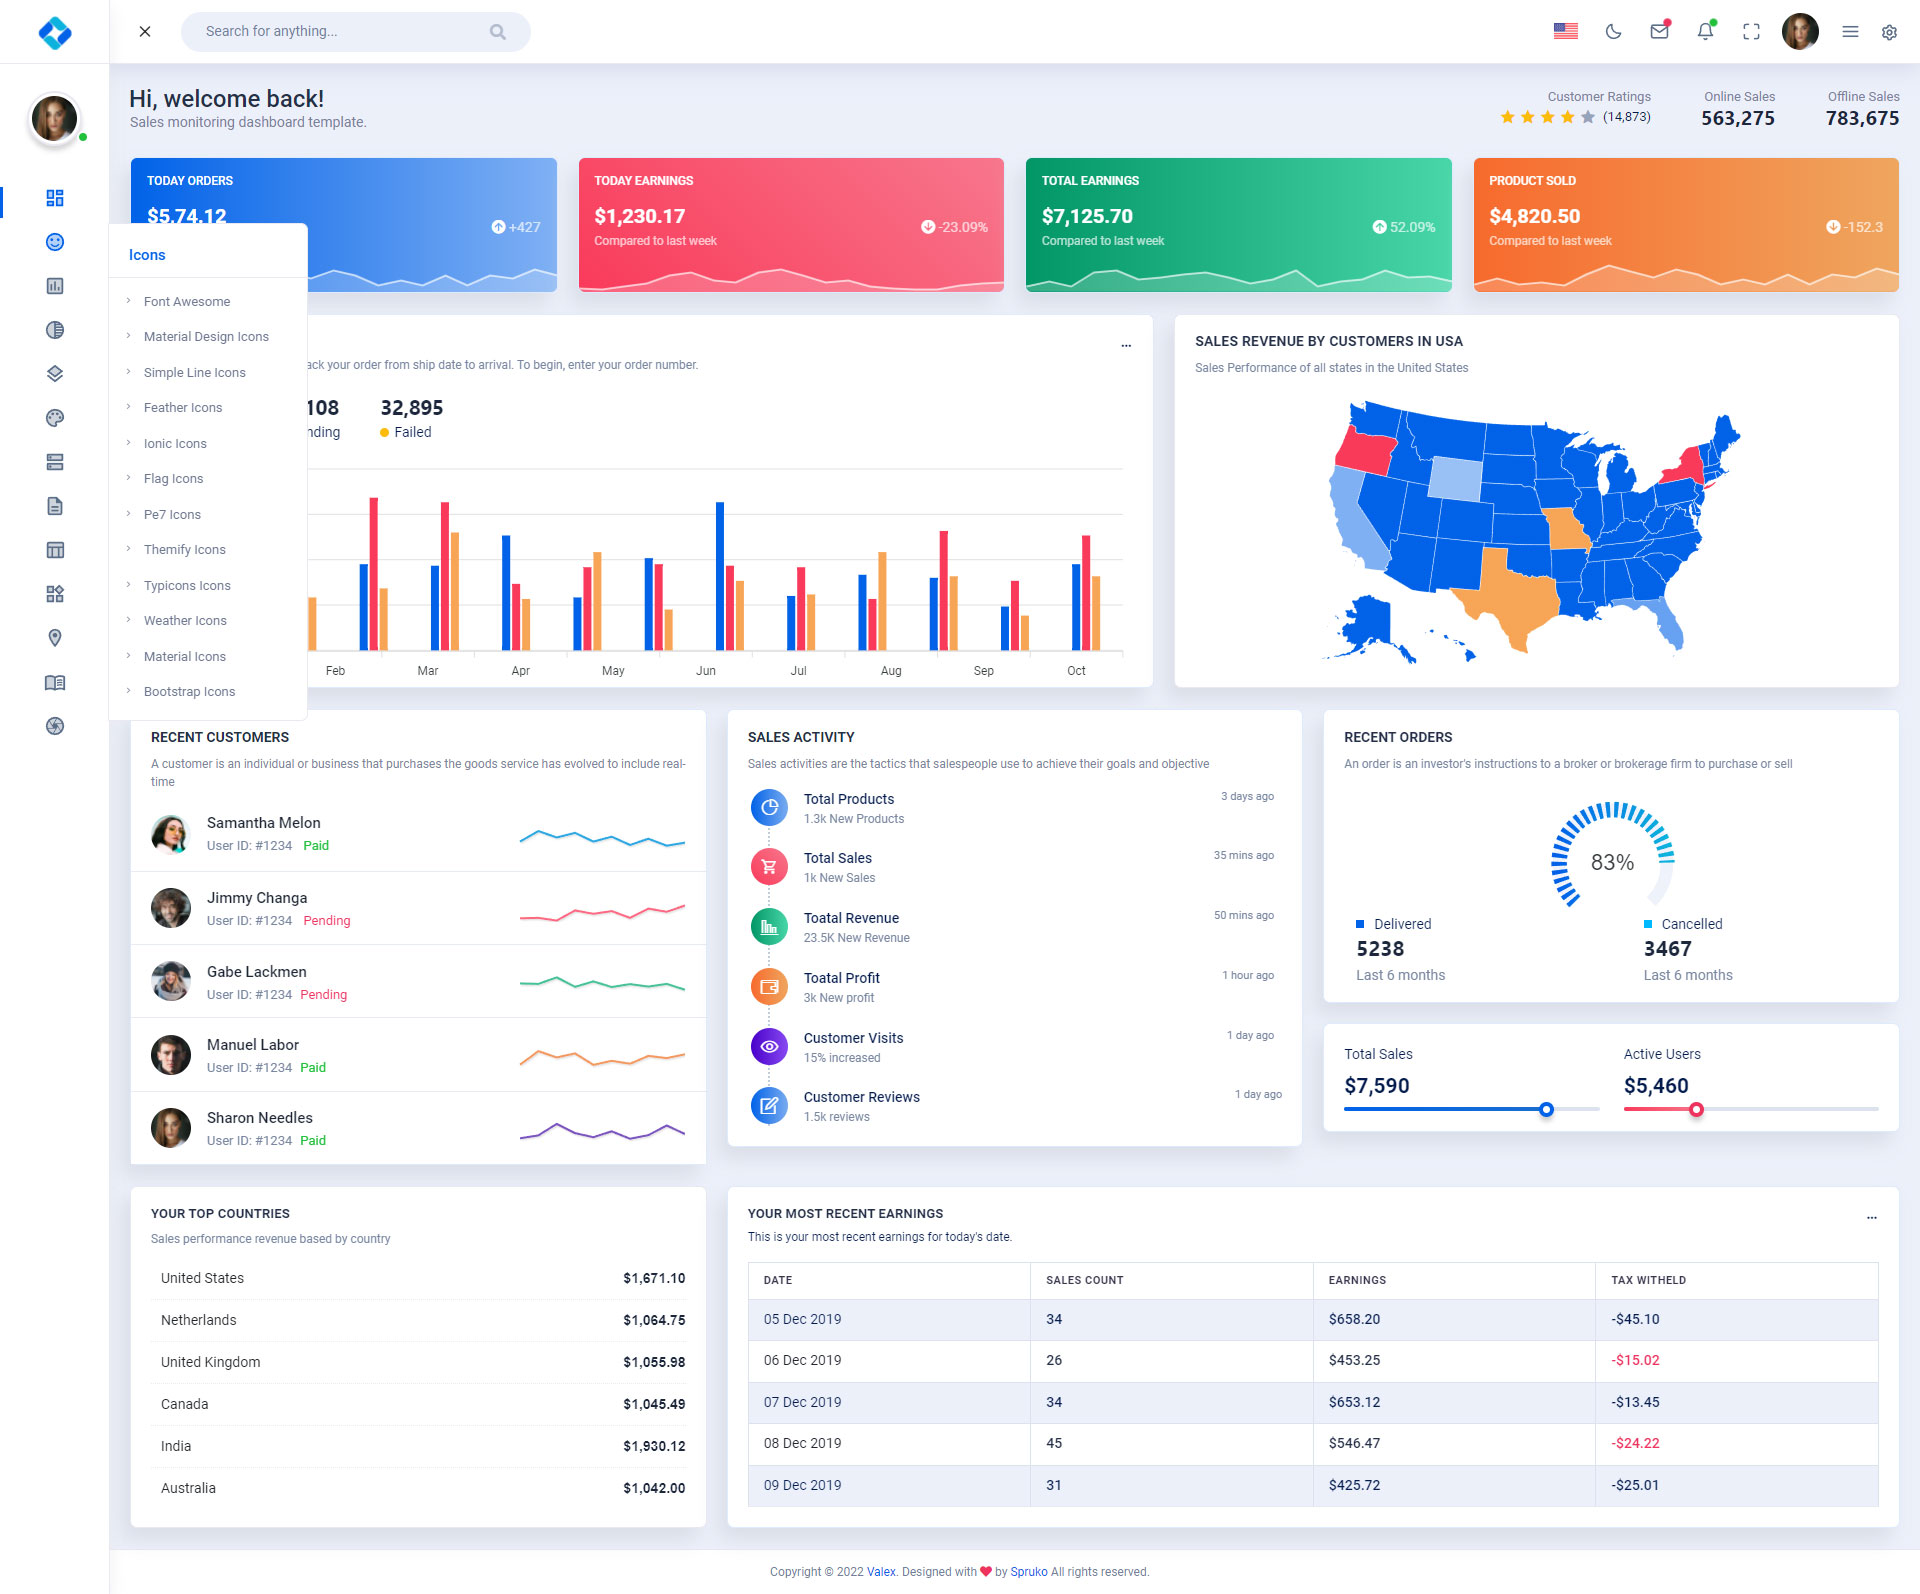Image resolution: width=1920 pixels, height=1594 pixels.
Task: Click the smiley face Icons sidebar icon
Action: tap(55, 242)
